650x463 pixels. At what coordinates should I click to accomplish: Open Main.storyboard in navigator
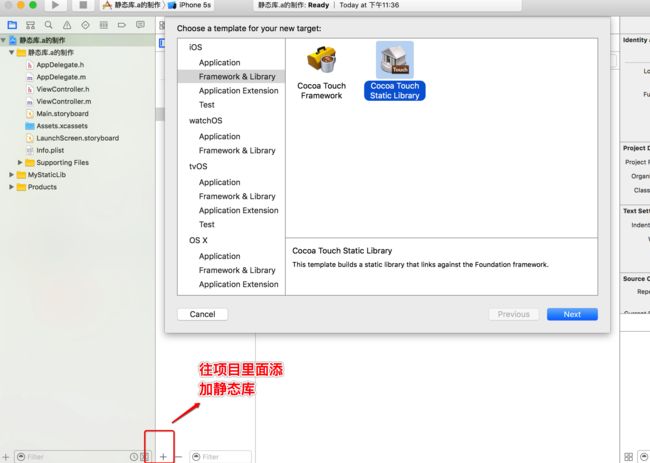click(x=62, y=114)
